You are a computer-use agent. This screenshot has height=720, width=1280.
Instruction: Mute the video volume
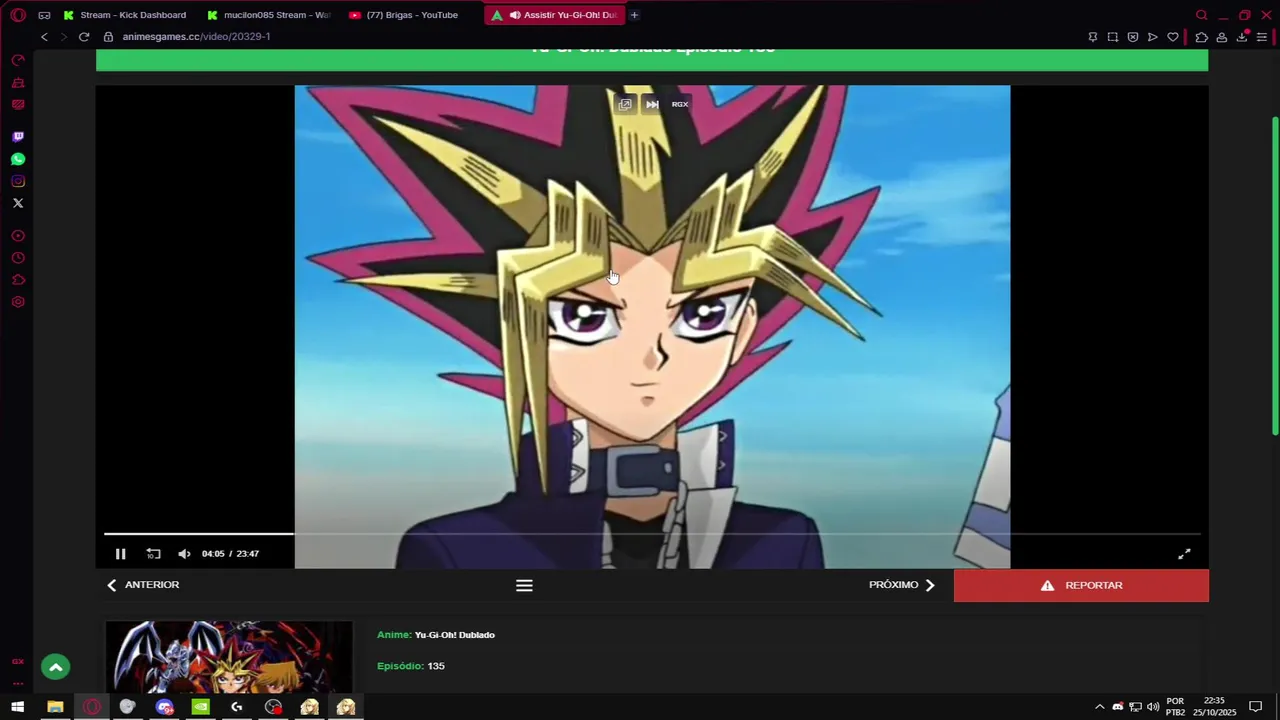click(184, 554)
